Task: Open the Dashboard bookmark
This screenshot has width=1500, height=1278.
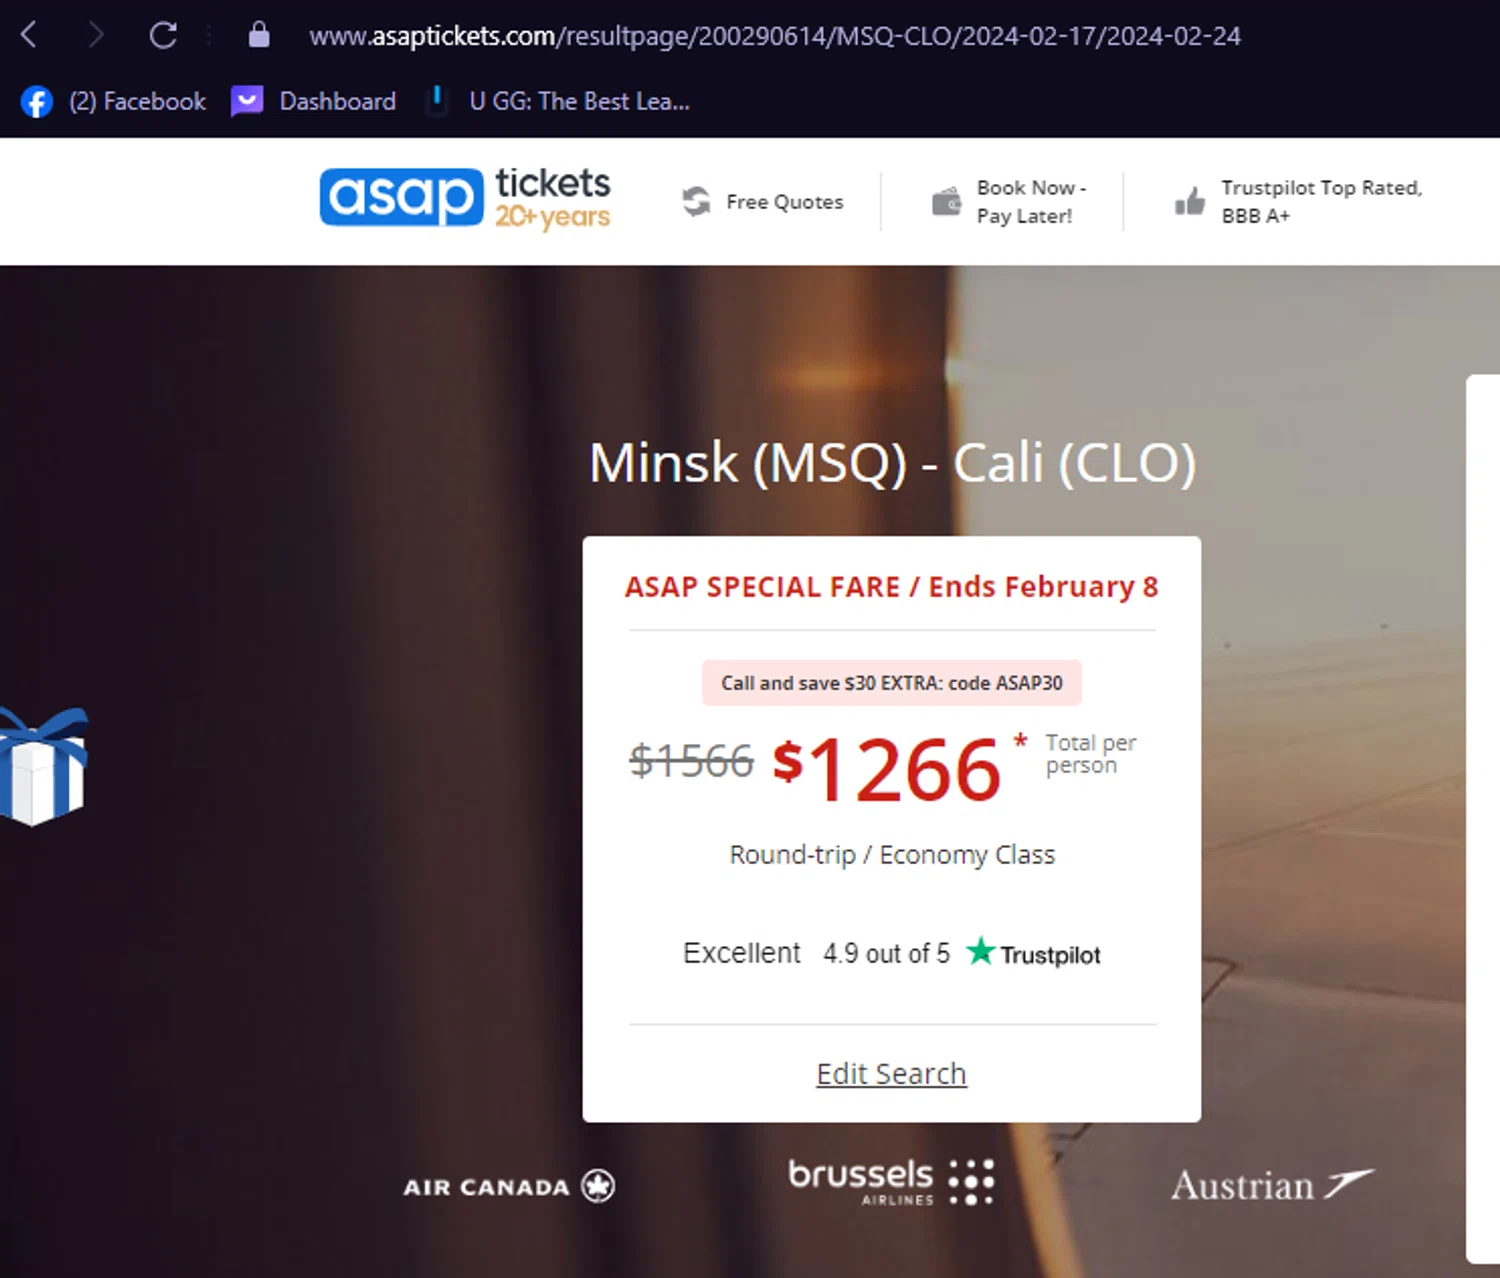Action: (x=314, y=102)
